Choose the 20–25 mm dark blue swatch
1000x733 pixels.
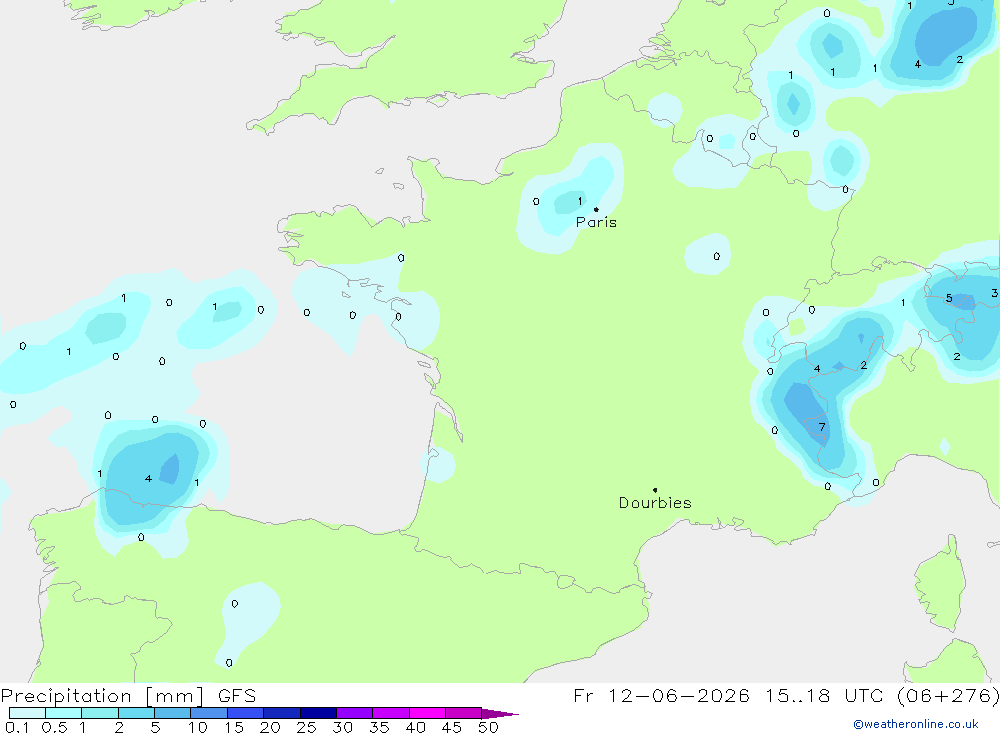tap(282, 713)
